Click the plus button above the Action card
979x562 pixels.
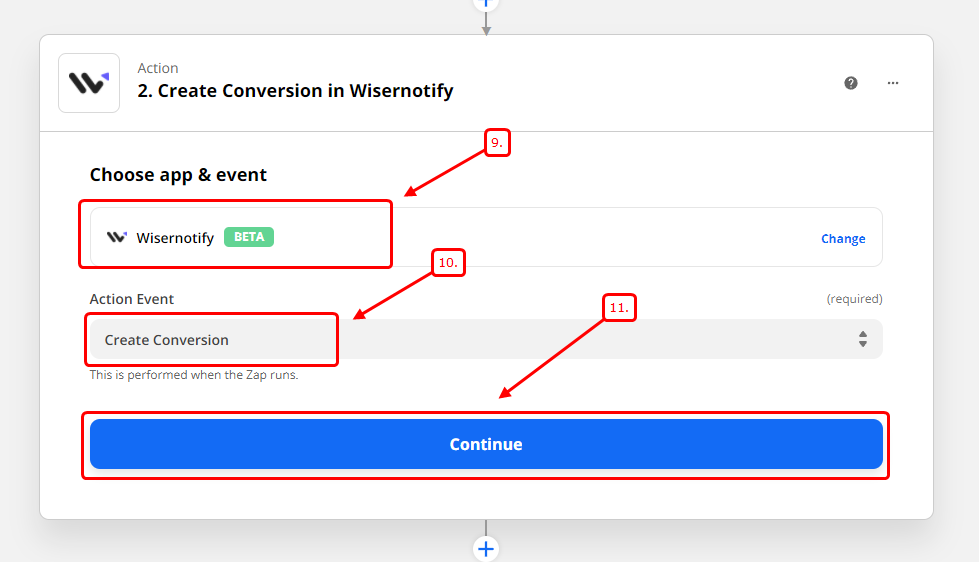486,3
